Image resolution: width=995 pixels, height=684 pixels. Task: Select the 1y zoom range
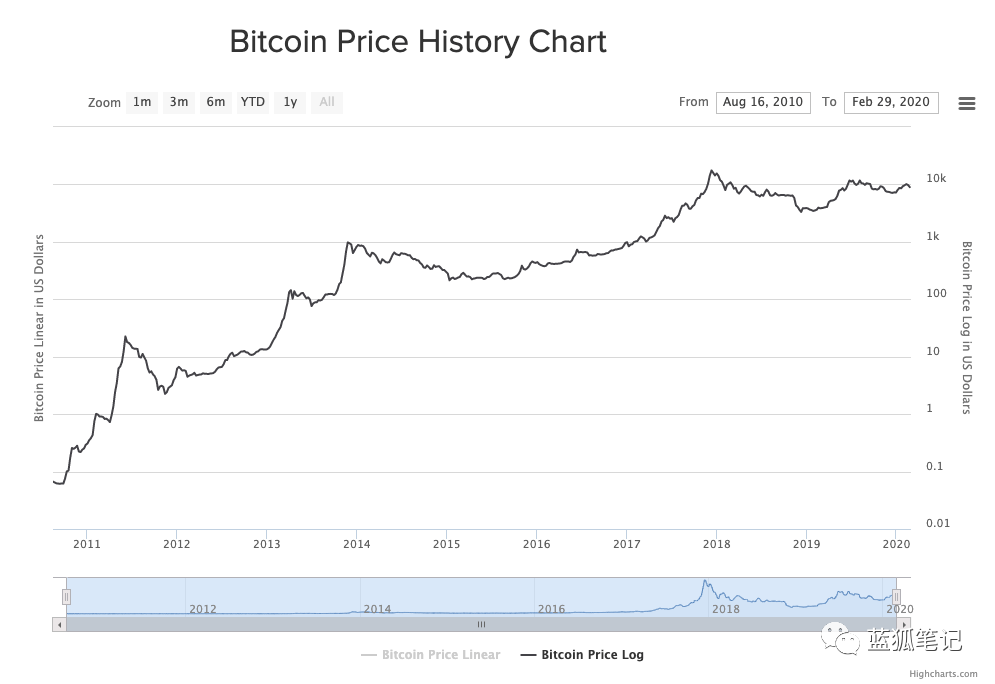(290, 102)
